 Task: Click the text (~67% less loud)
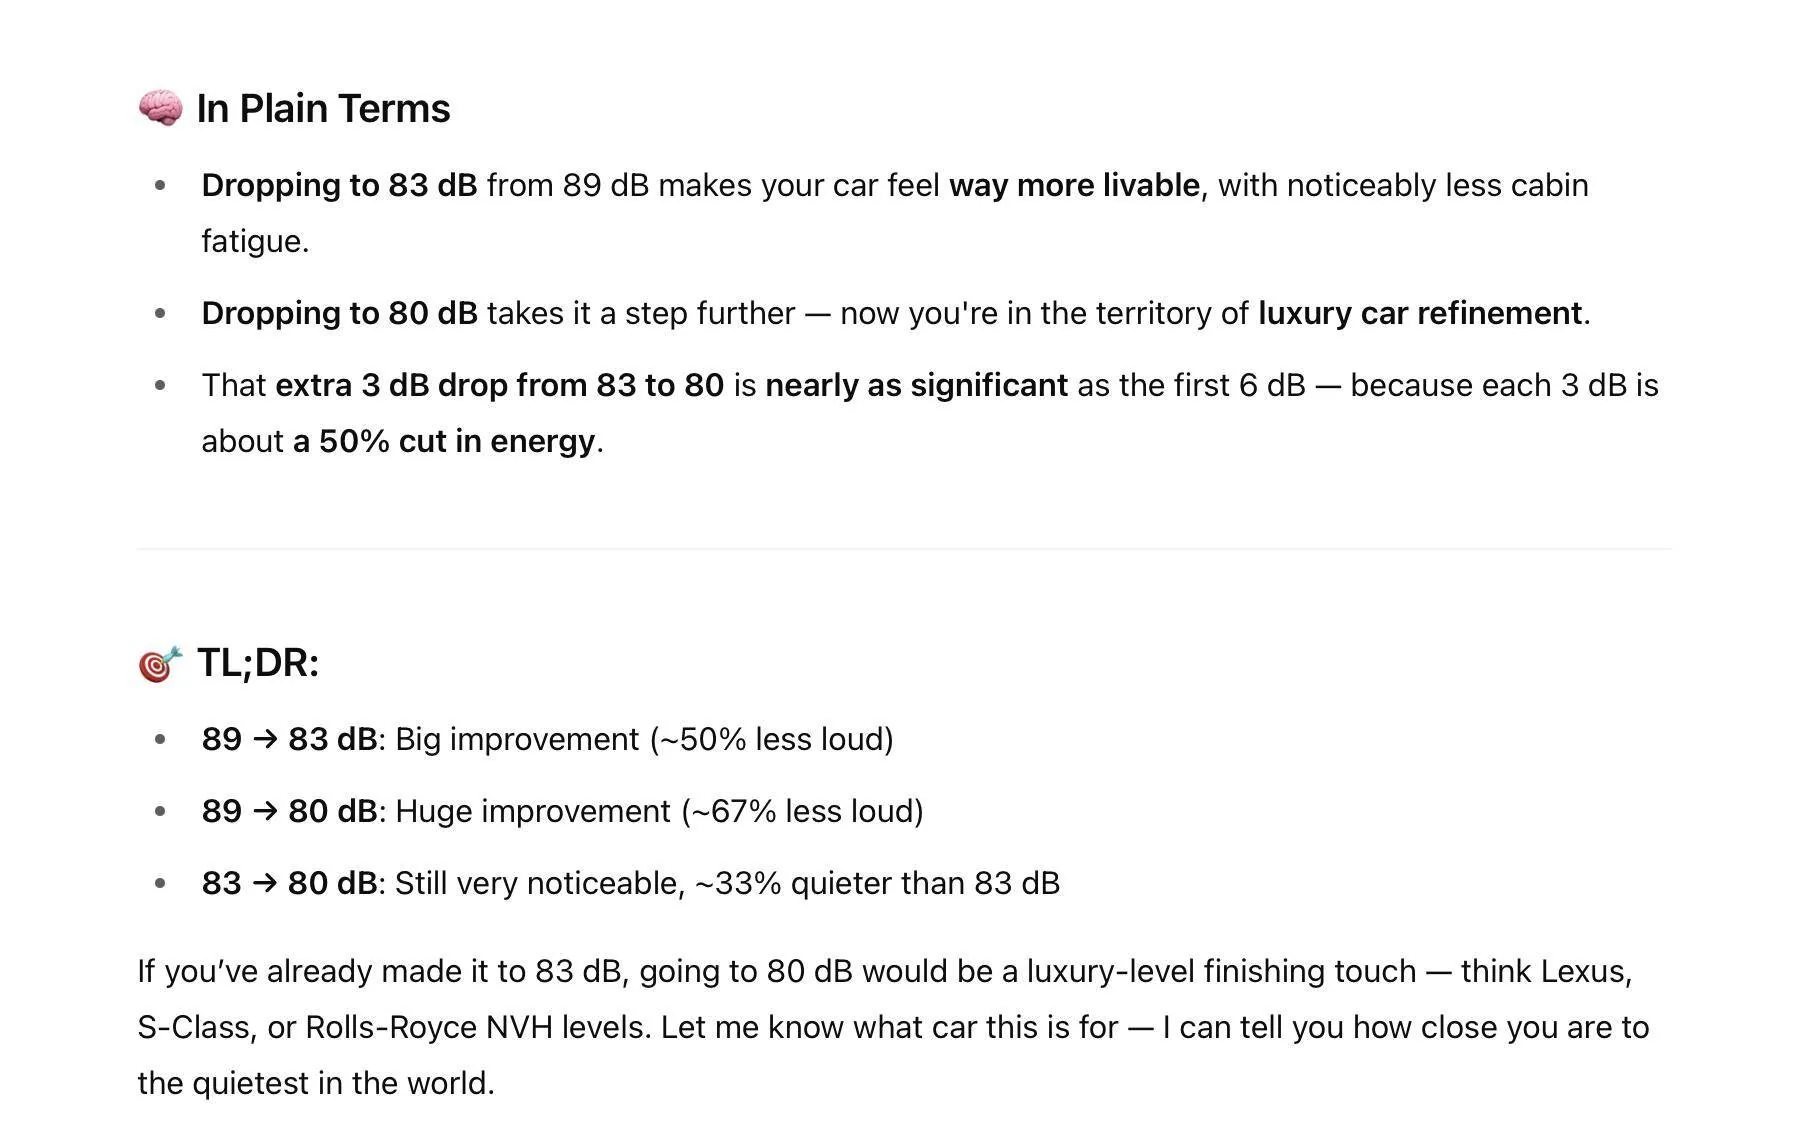(802, 811)
